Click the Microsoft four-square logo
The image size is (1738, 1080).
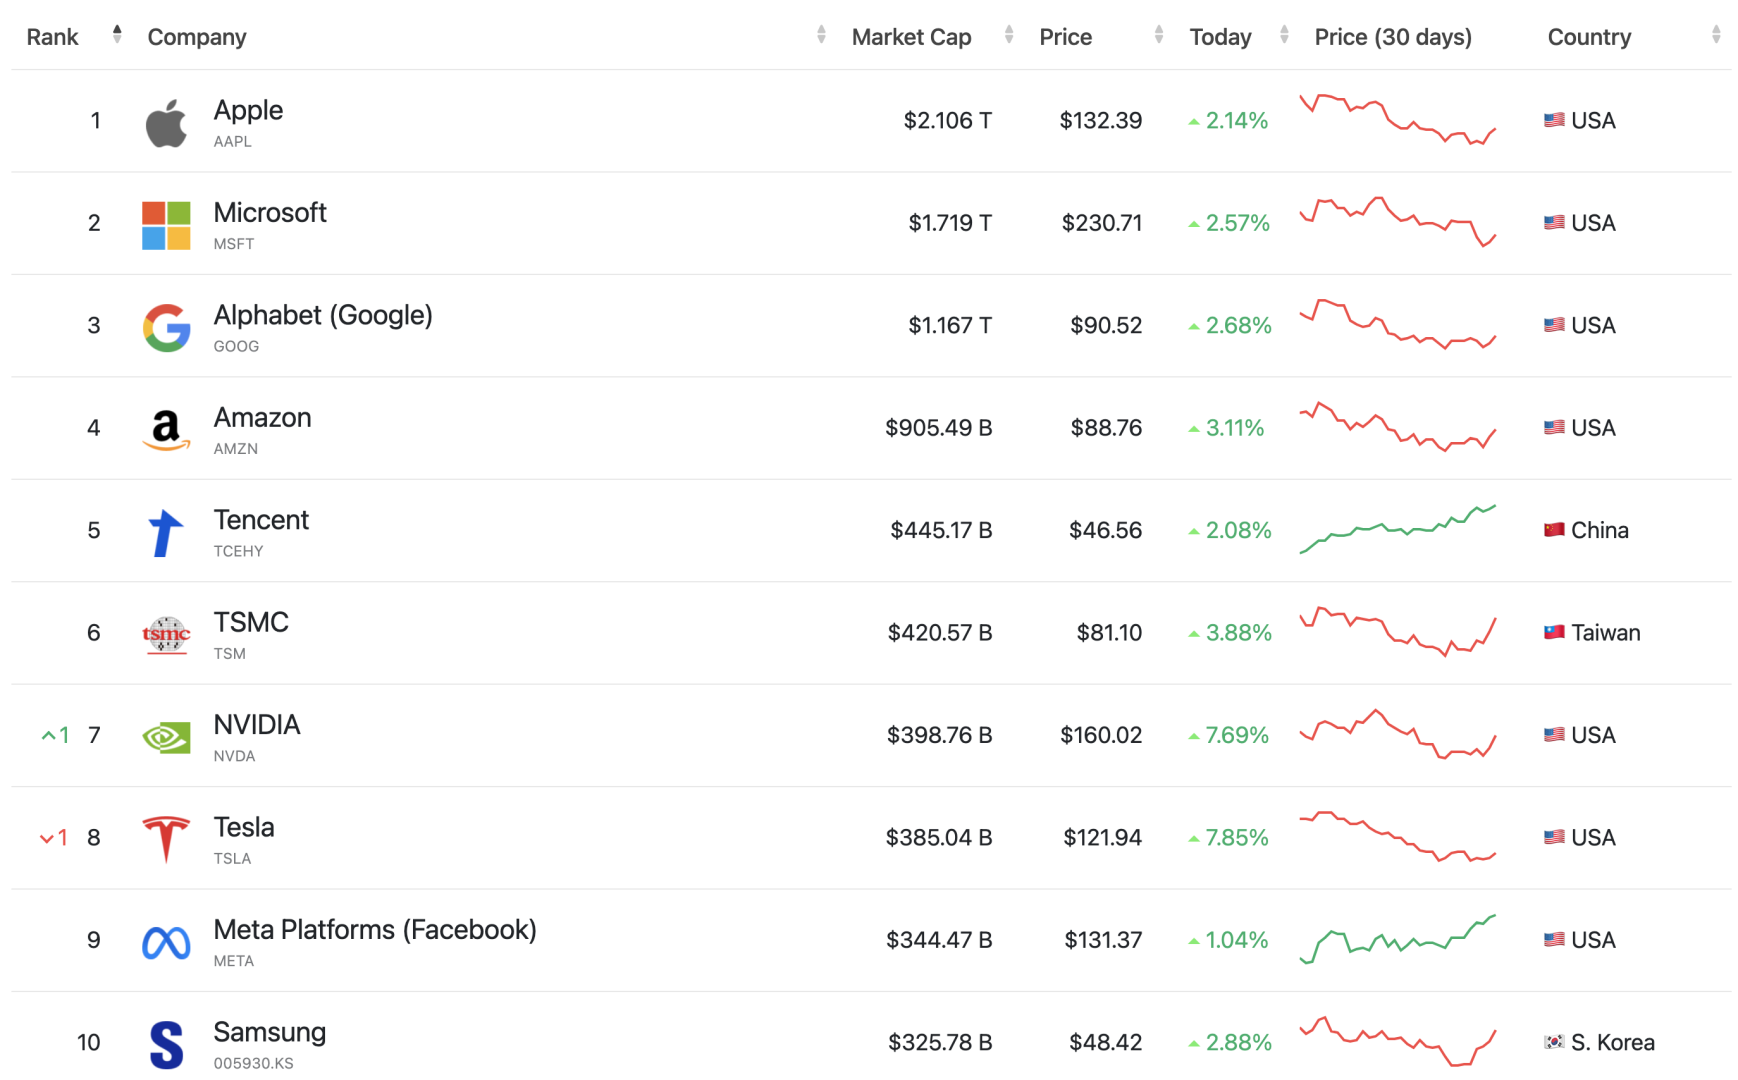click(x=166, y=225)
